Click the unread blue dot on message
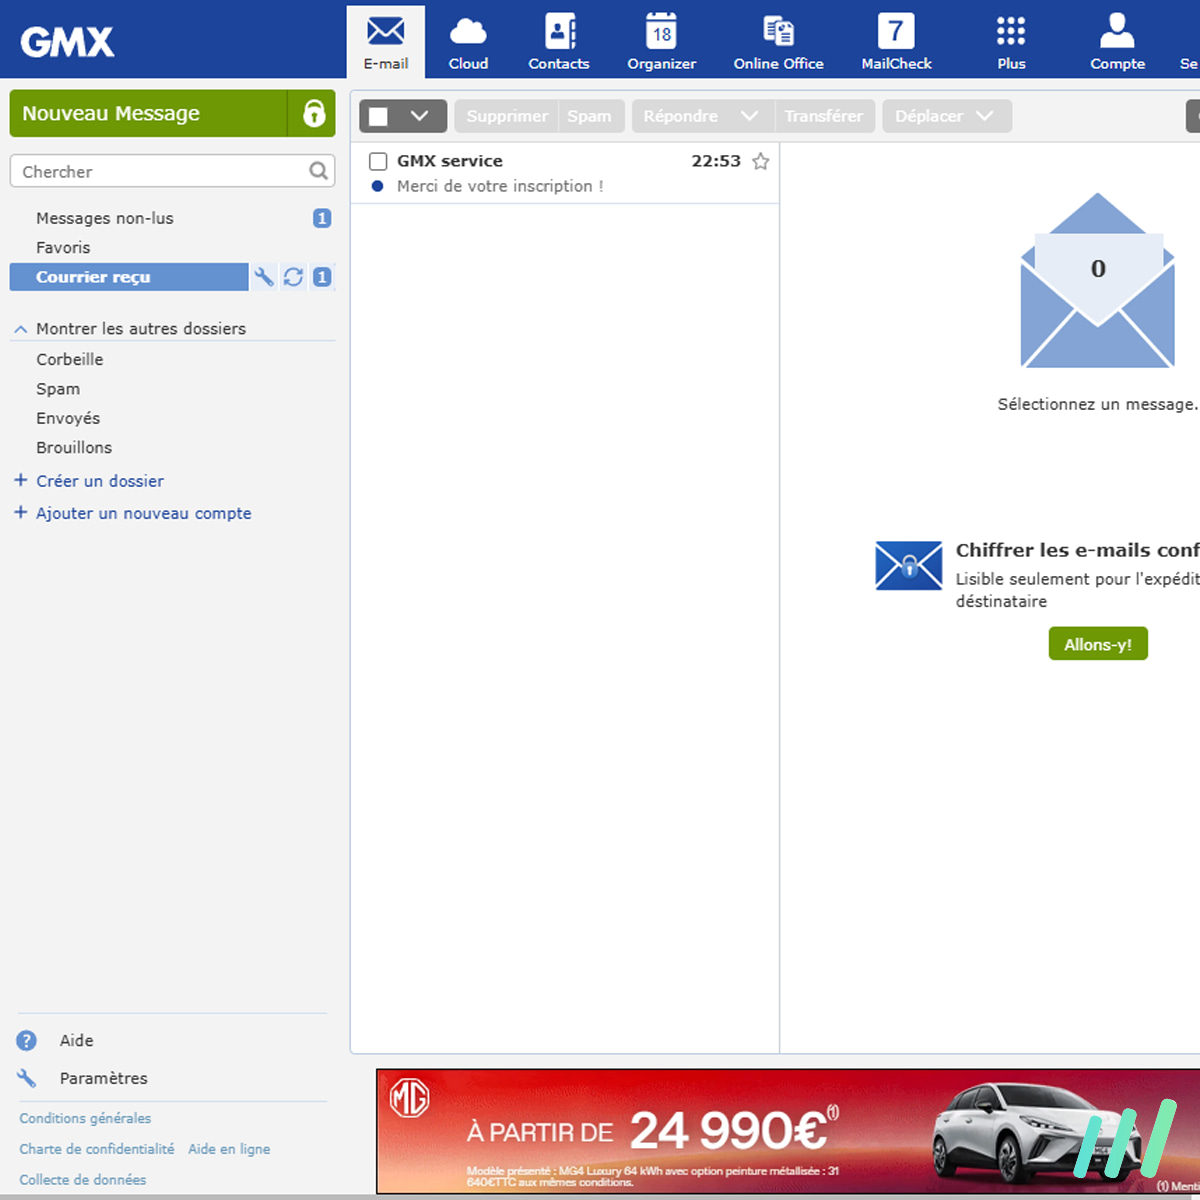Viewport: 1200px width, 1200px height. coord(377,186)
